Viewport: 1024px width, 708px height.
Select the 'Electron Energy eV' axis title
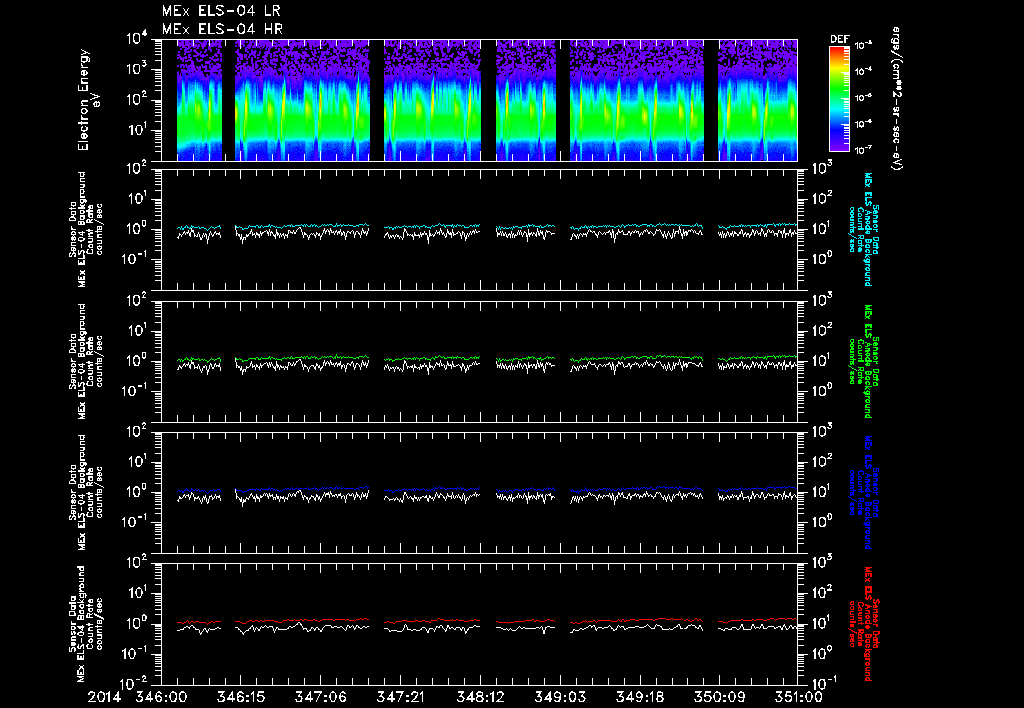(x=89, y=100)
